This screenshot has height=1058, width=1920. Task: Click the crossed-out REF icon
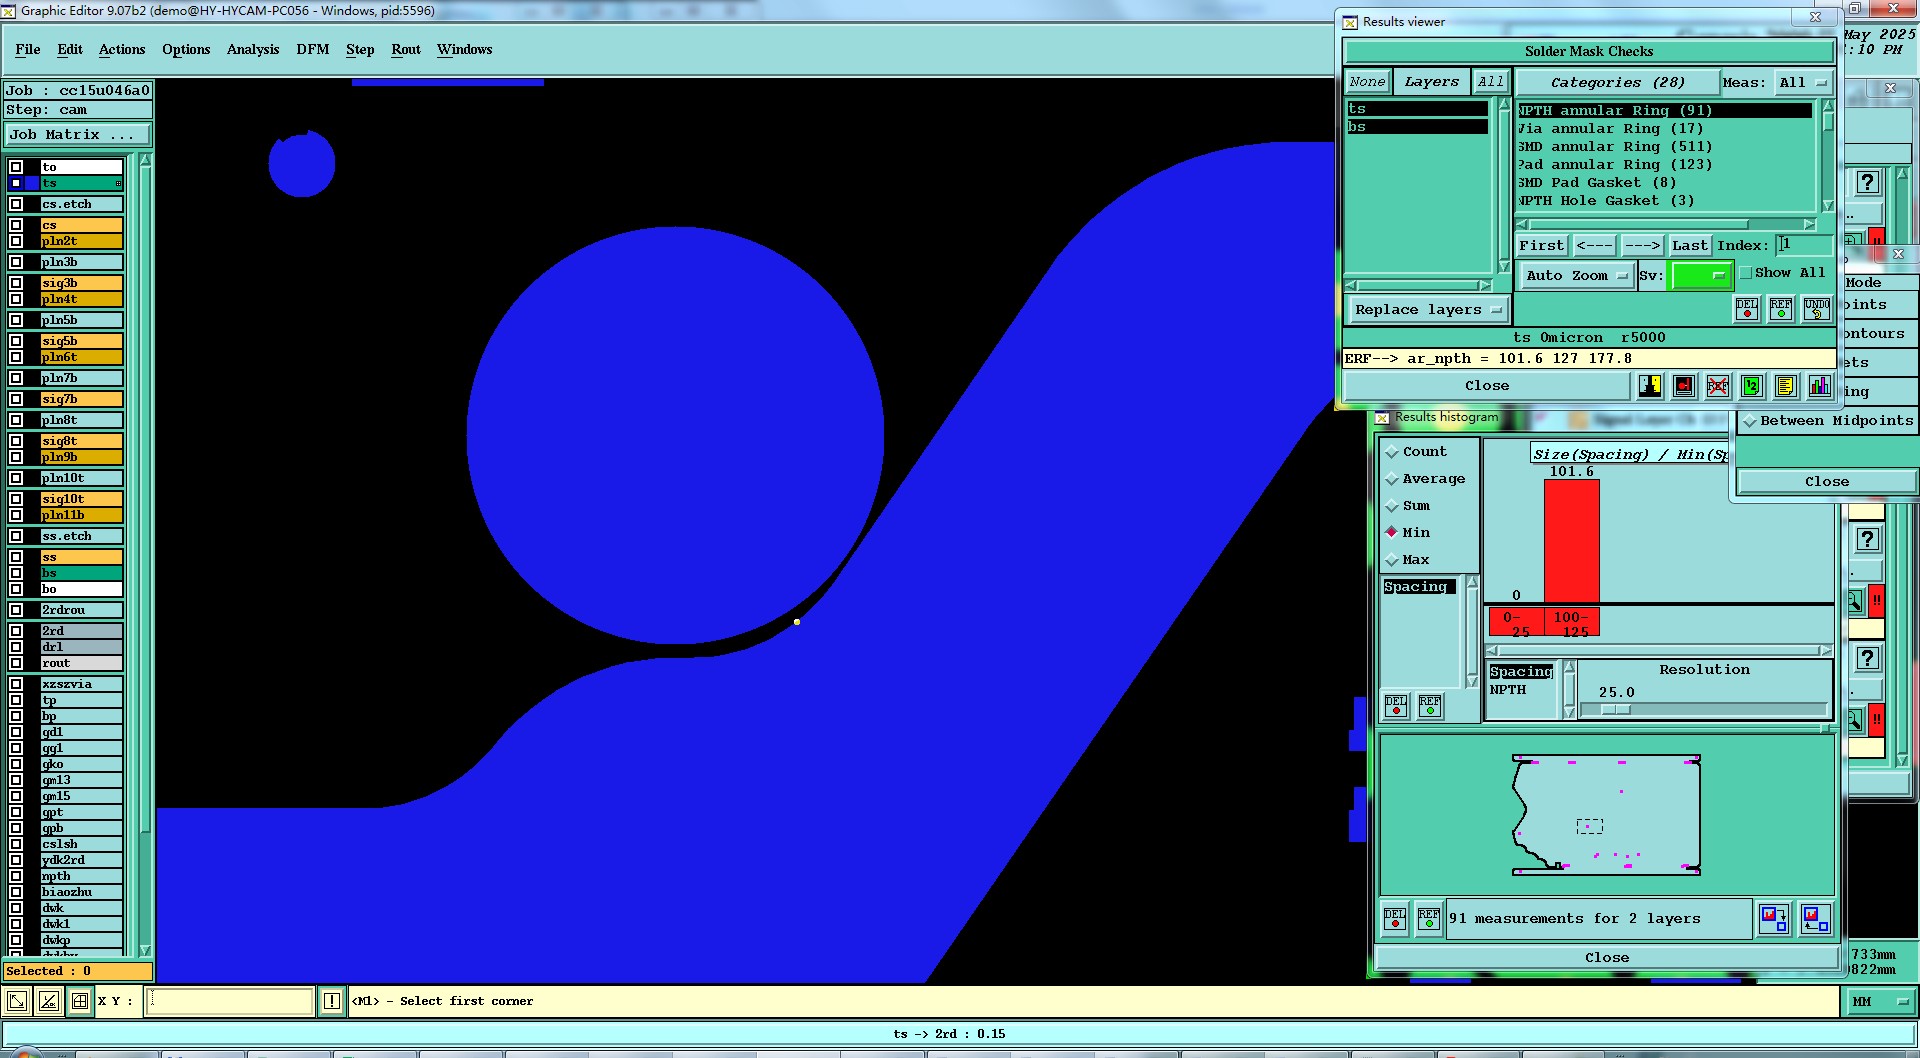click(x=1718, y=386)
